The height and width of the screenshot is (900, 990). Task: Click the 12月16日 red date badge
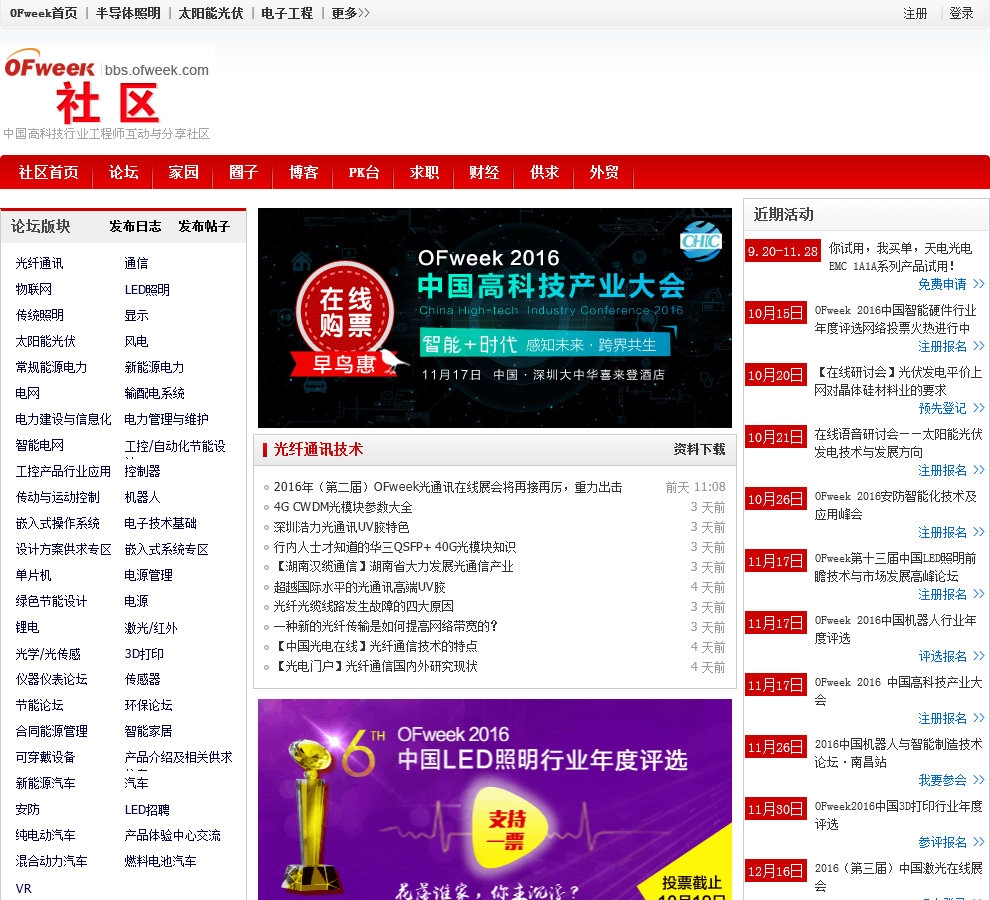[x=776, y=872]
